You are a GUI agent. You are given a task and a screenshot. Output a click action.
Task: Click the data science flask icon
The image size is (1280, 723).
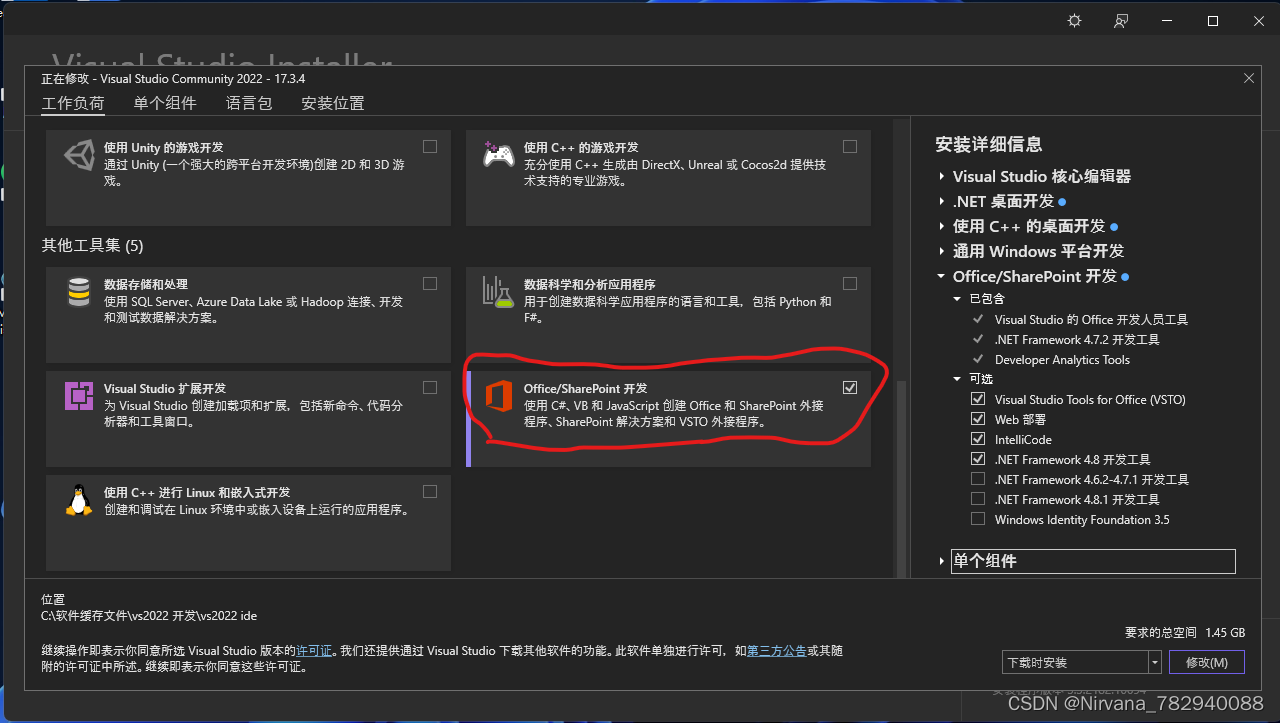coord(498,292)
